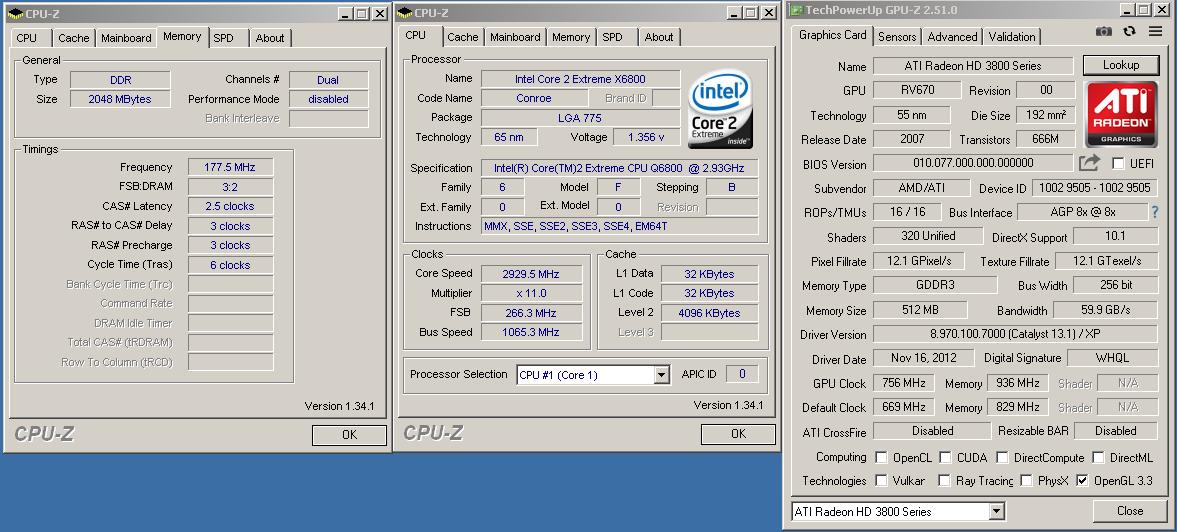Click the Core Speed 2929.5 MHz value
1177x532 pixels.
pyautogui.click(x=531, y=274)
